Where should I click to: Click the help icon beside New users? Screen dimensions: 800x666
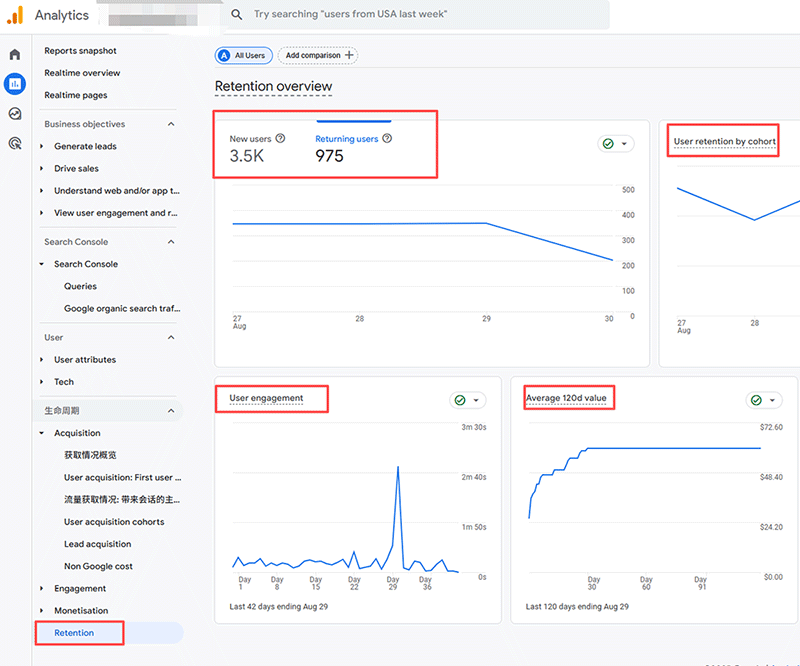(x=280, y=139)
